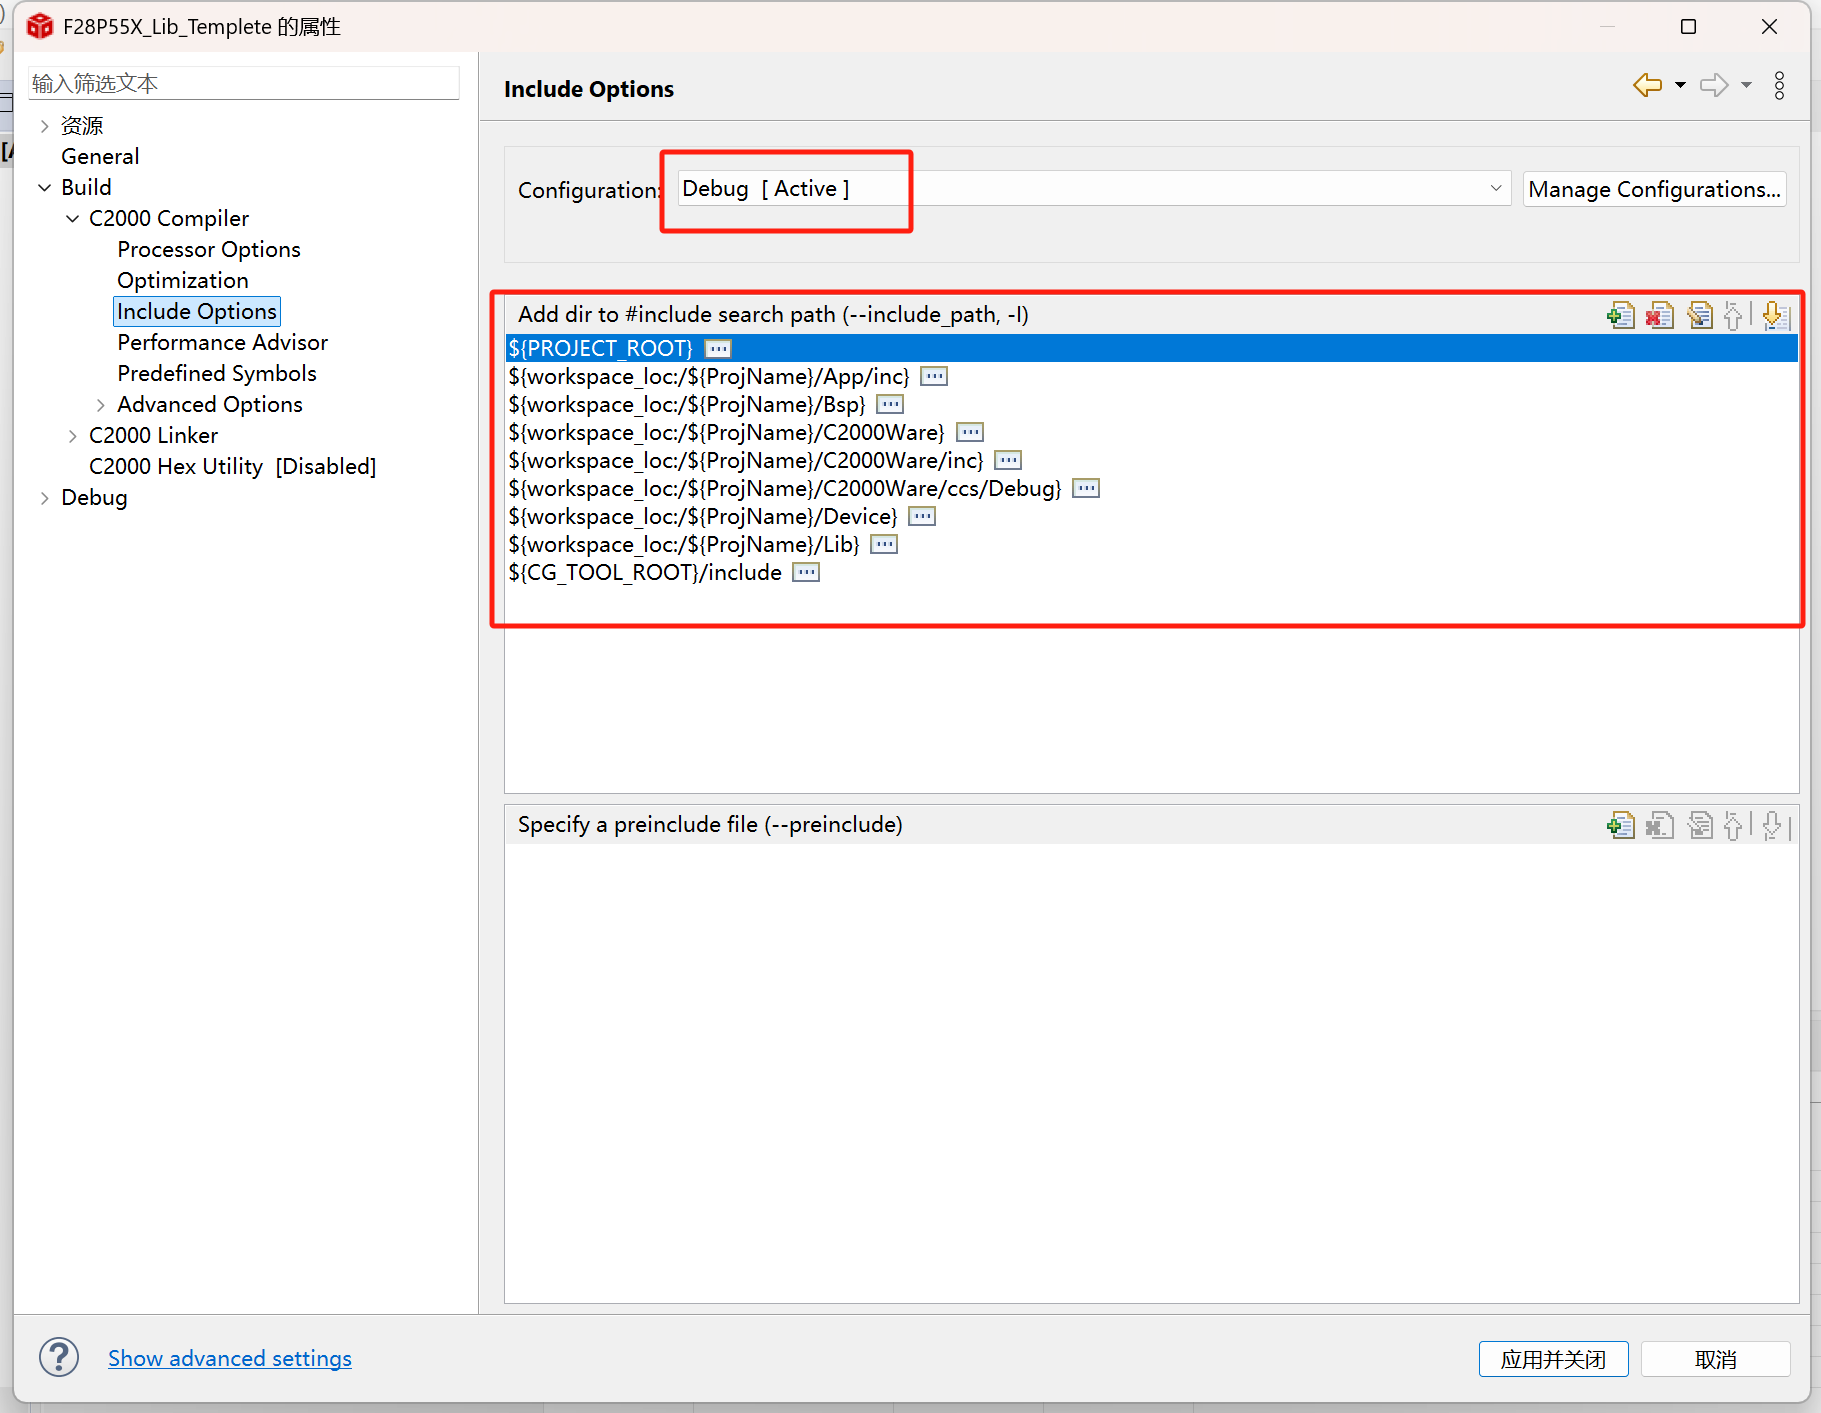Select the Lib include path row
The image size is (1821, 1413).
pos(1152,544)
